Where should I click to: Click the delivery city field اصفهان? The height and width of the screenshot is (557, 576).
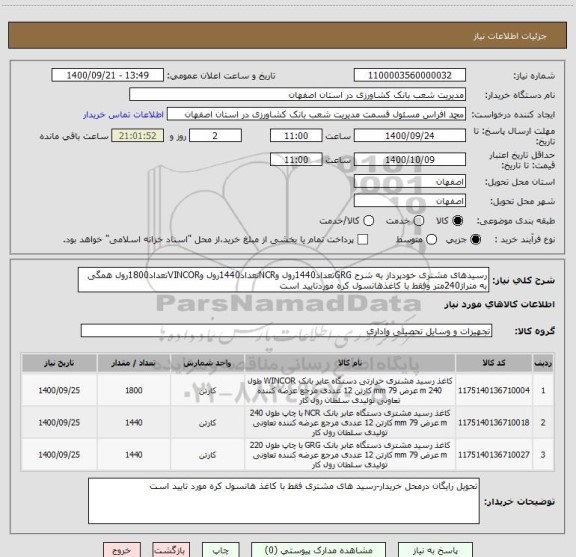point(410,201)
